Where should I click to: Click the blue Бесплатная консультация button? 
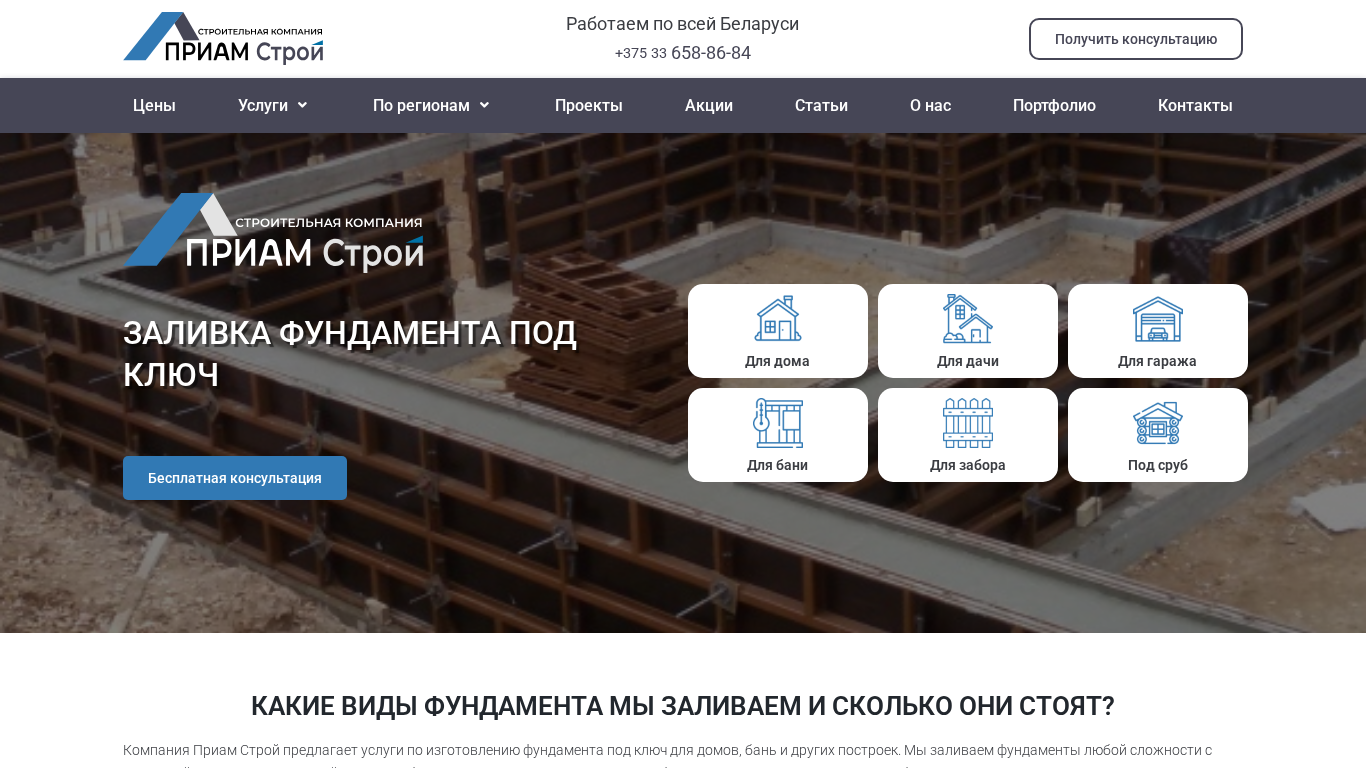235,478
